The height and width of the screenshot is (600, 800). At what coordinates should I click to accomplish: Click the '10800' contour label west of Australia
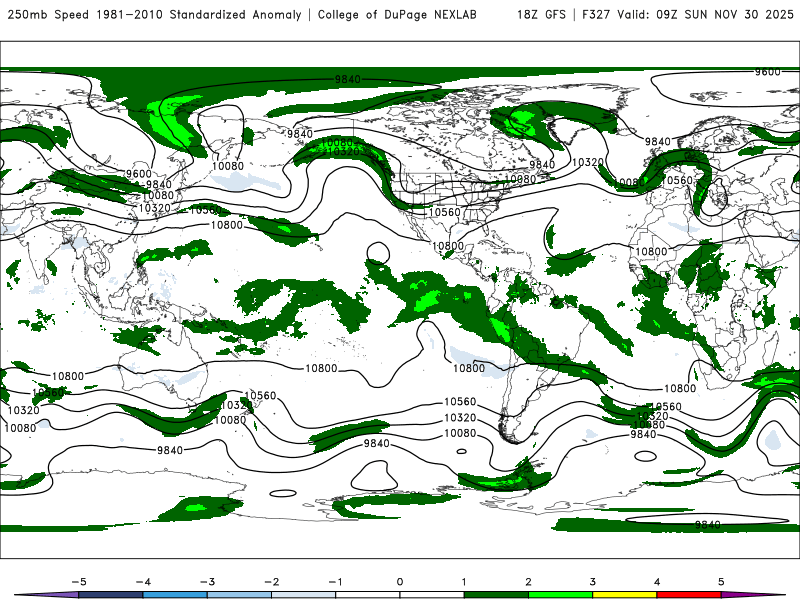coord(68,376)
